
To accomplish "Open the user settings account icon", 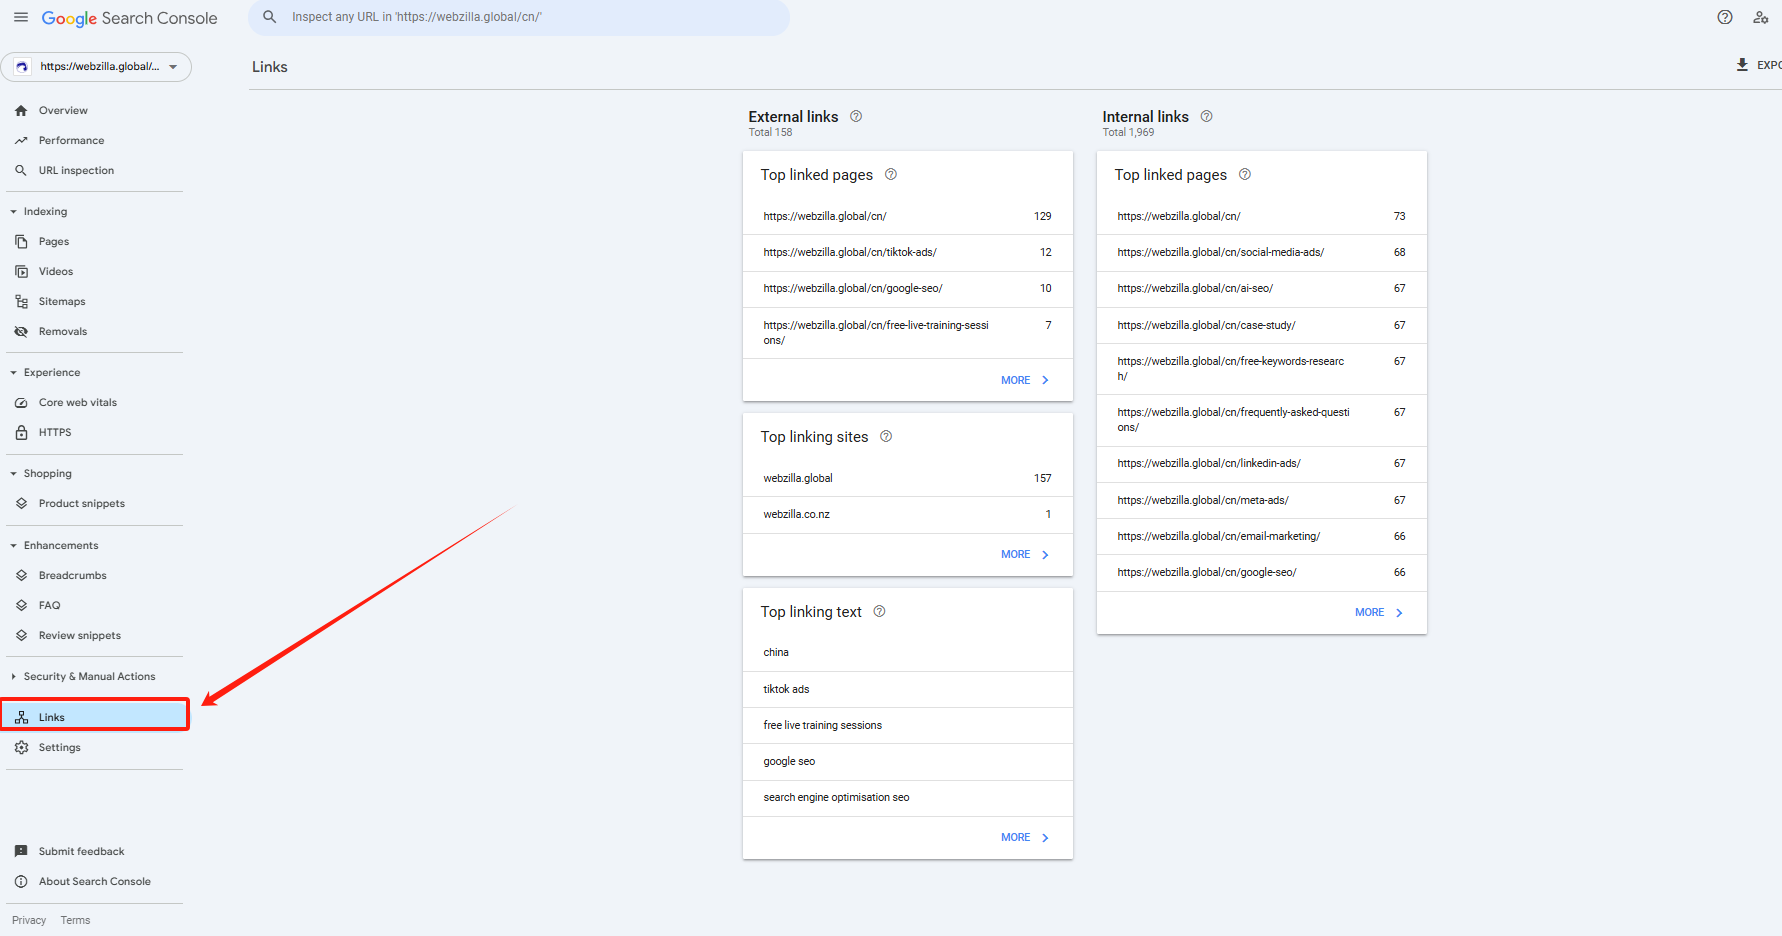I will [x=1761, y=17].
